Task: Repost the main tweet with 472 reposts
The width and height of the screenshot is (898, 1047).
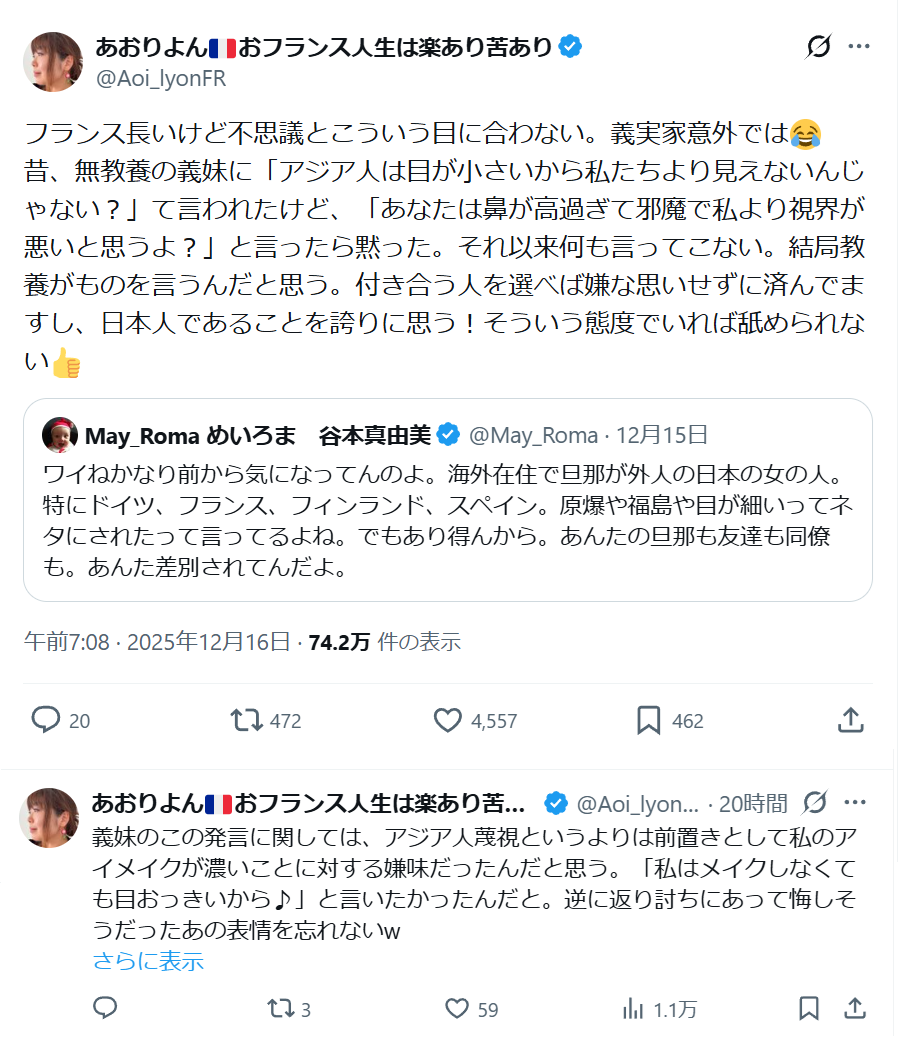Action: [x=242, y=720]
